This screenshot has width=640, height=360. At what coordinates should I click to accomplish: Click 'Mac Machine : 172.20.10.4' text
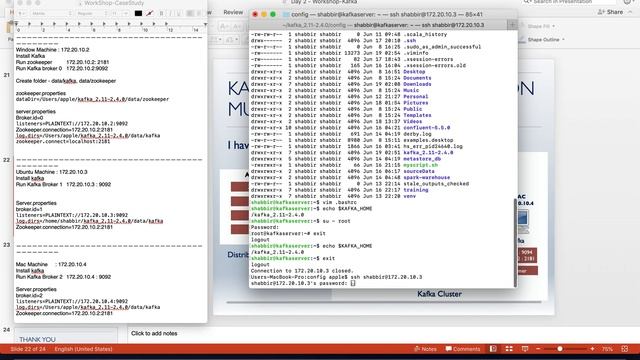tap(51, 264)
